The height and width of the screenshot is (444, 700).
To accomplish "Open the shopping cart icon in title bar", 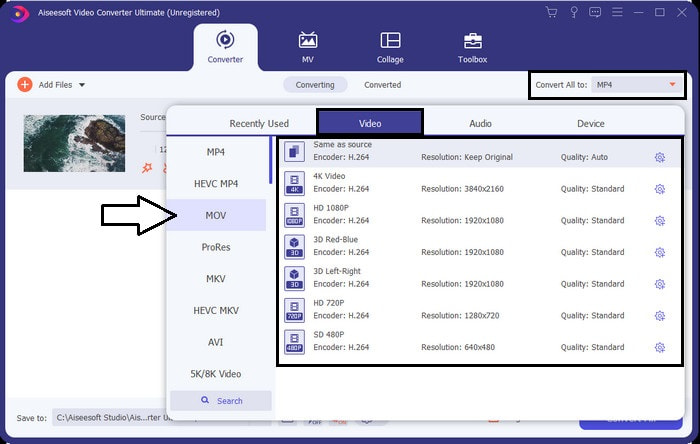I will point(551,12).
